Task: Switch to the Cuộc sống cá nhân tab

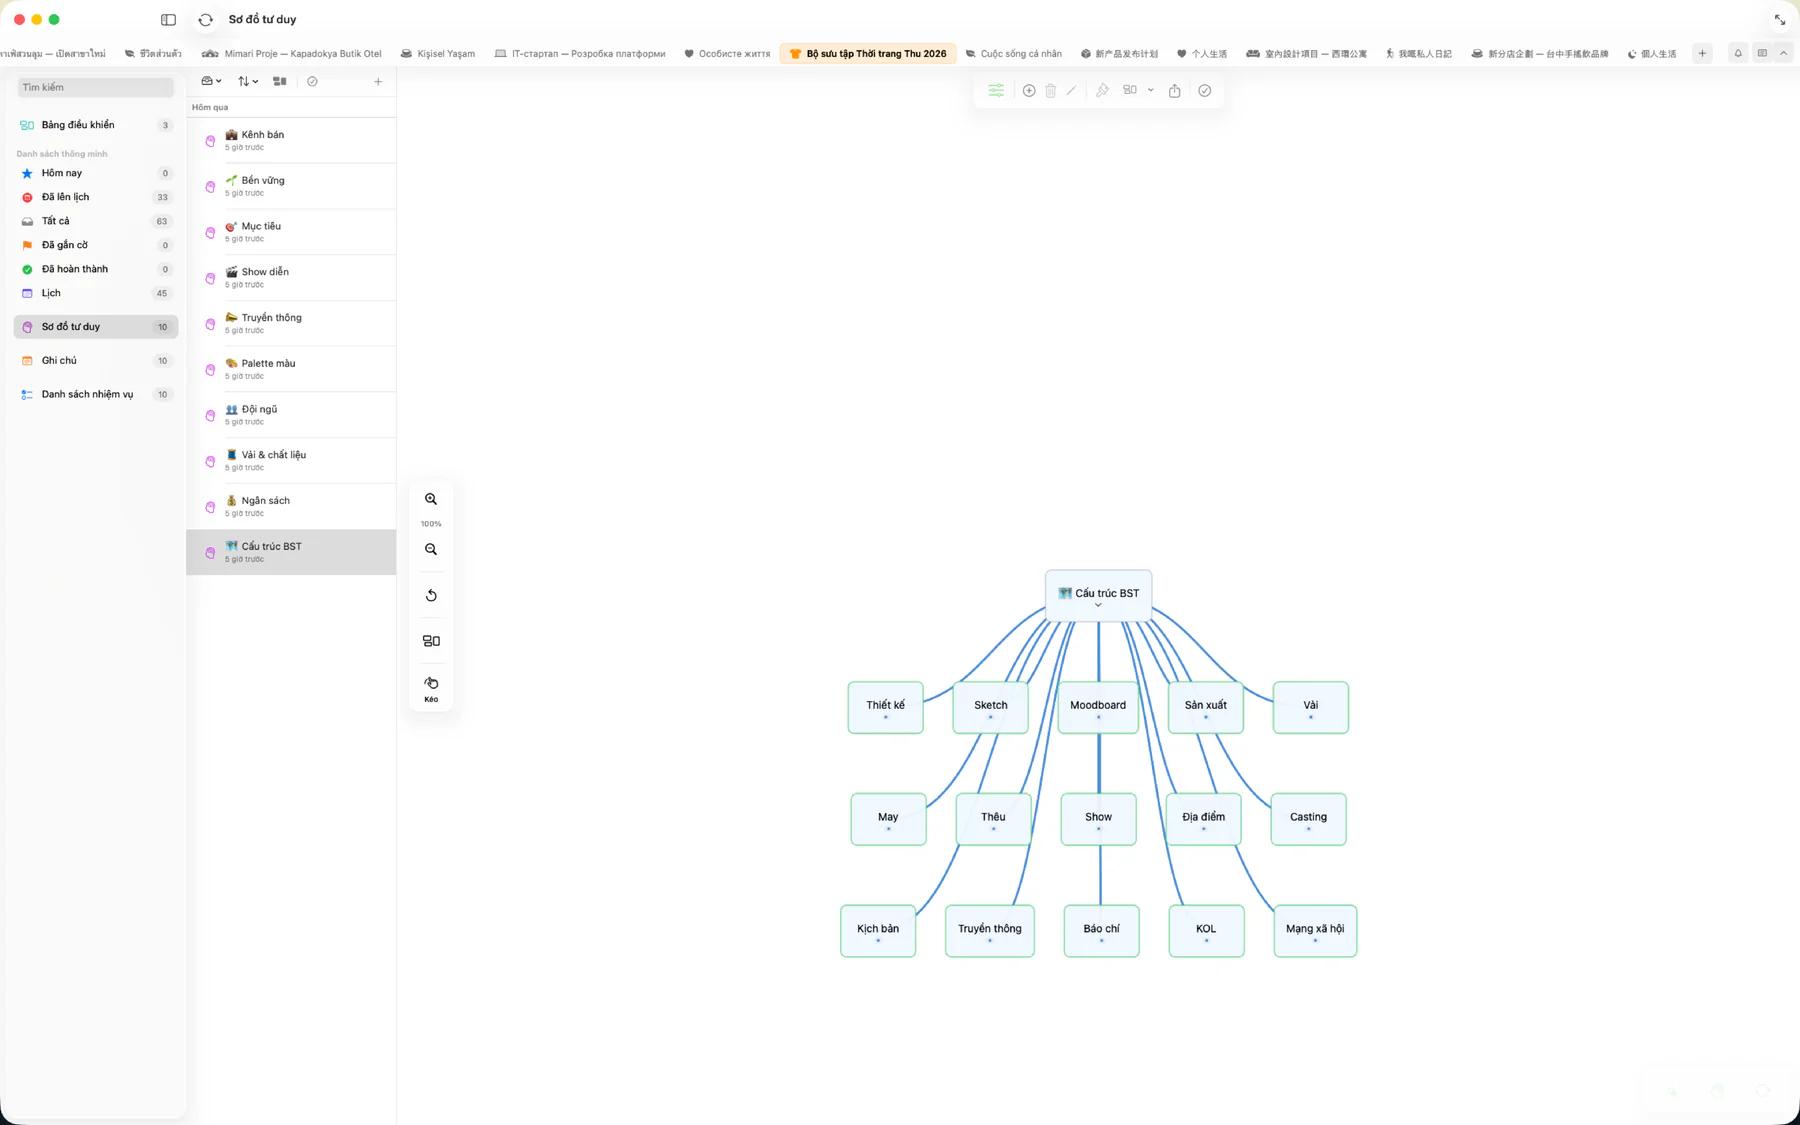Action: 1013,54
